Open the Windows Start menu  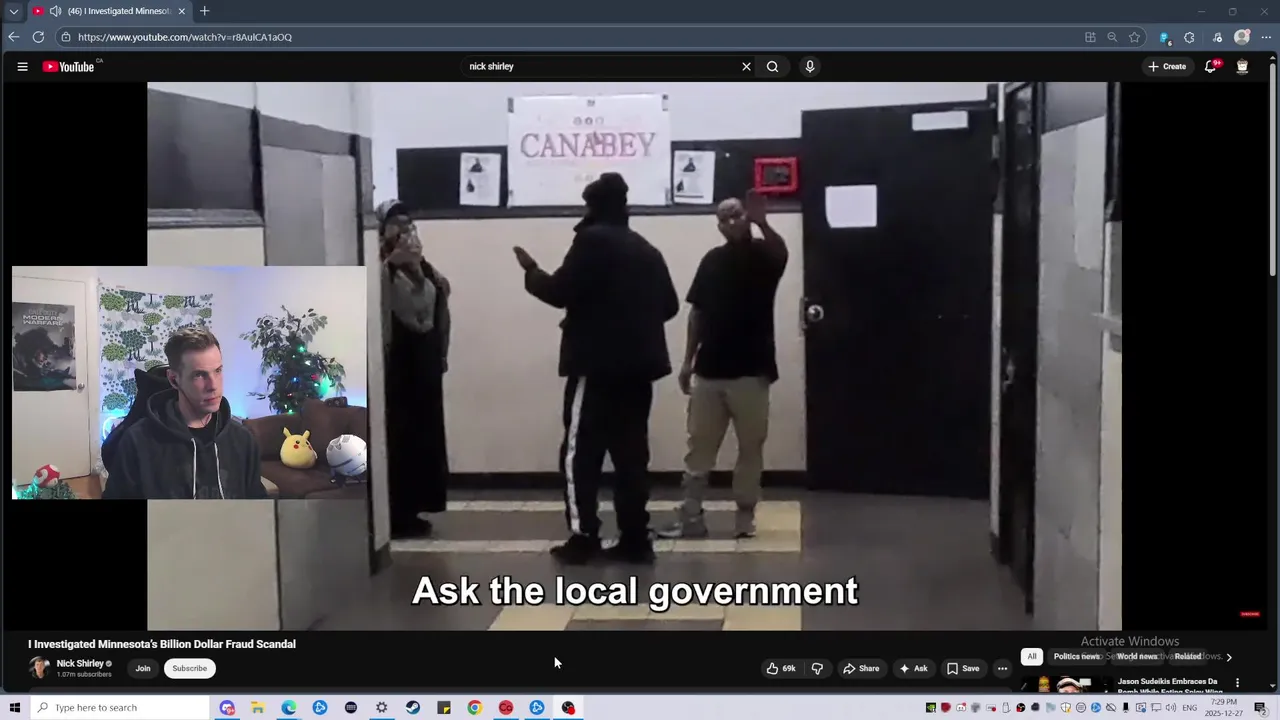click(14, 708)
